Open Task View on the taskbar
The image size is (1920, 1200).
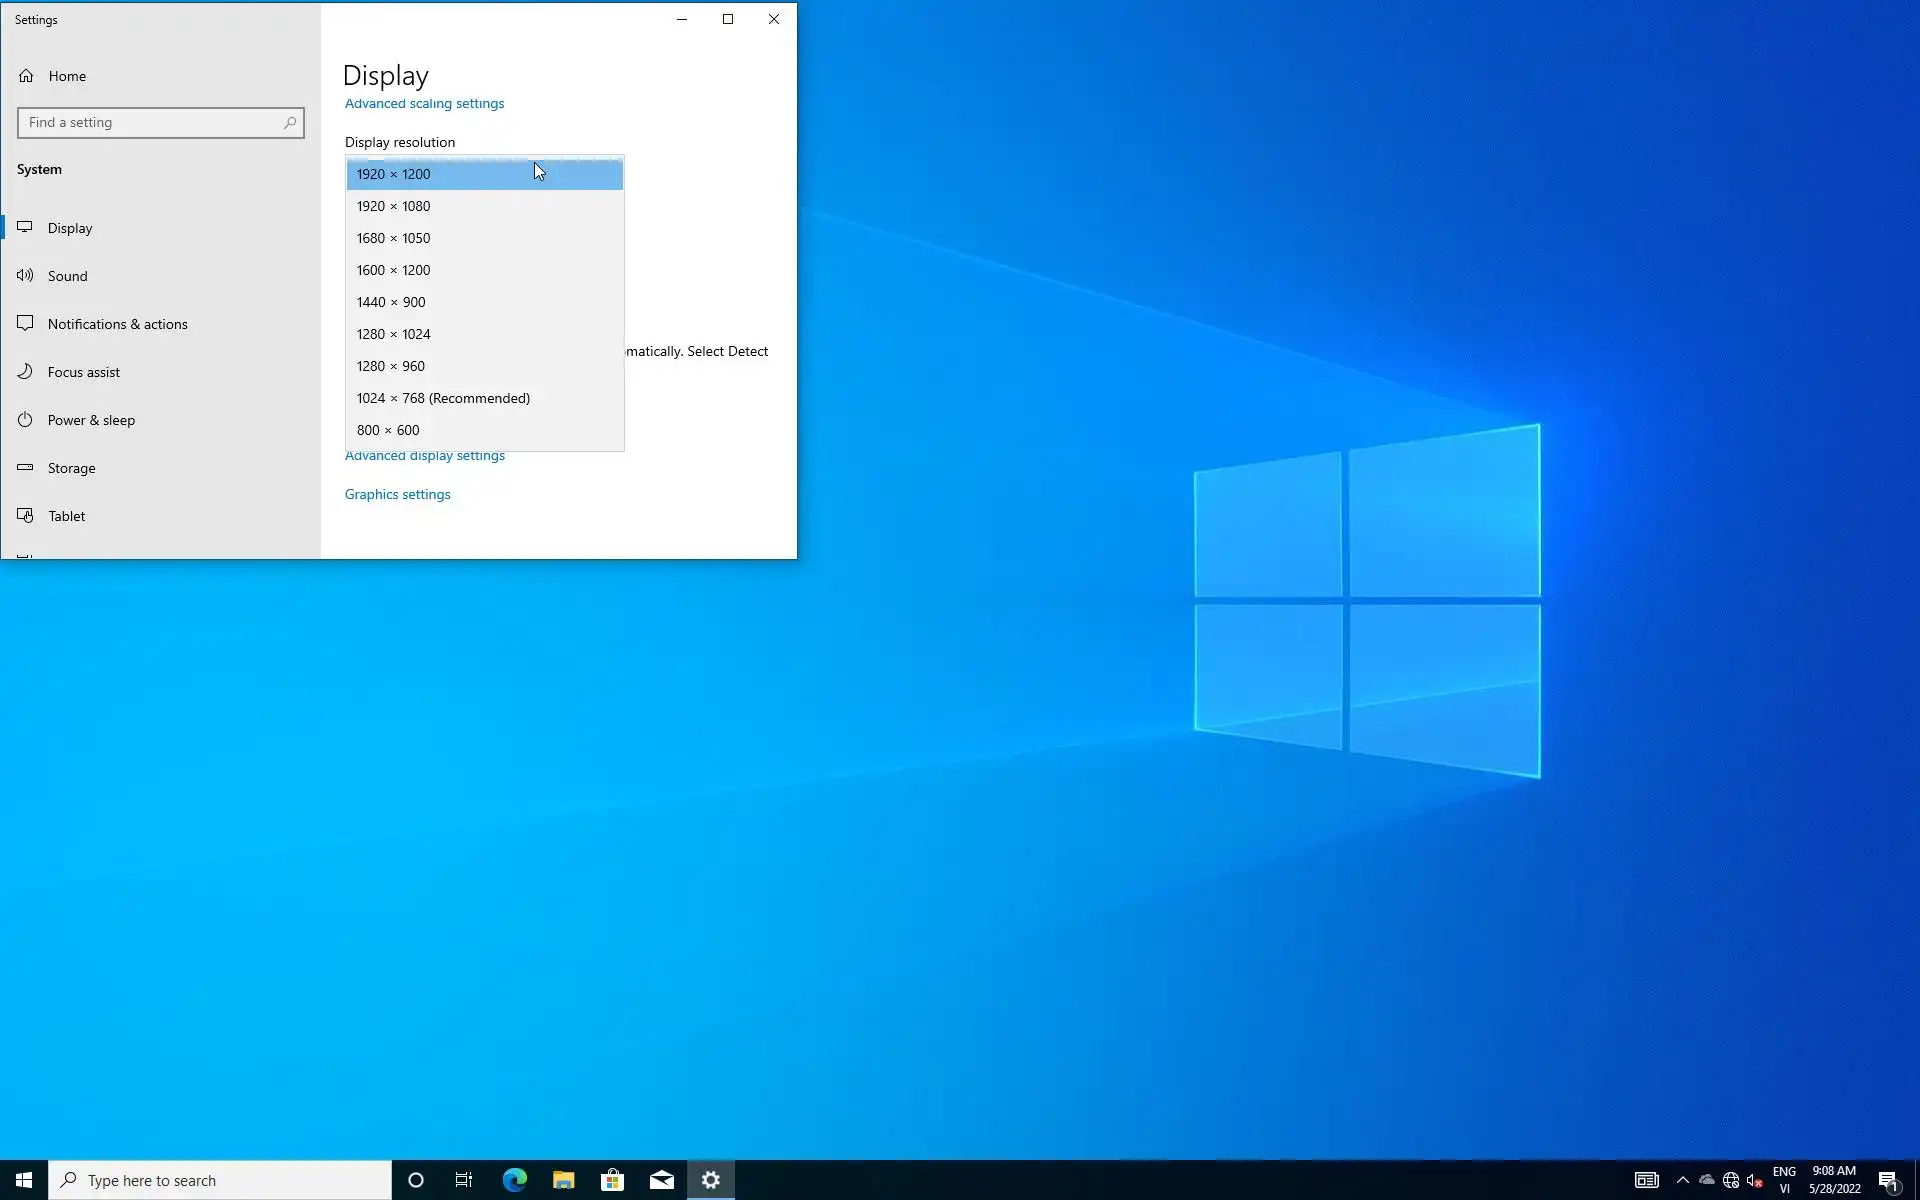click(464, 1180)
